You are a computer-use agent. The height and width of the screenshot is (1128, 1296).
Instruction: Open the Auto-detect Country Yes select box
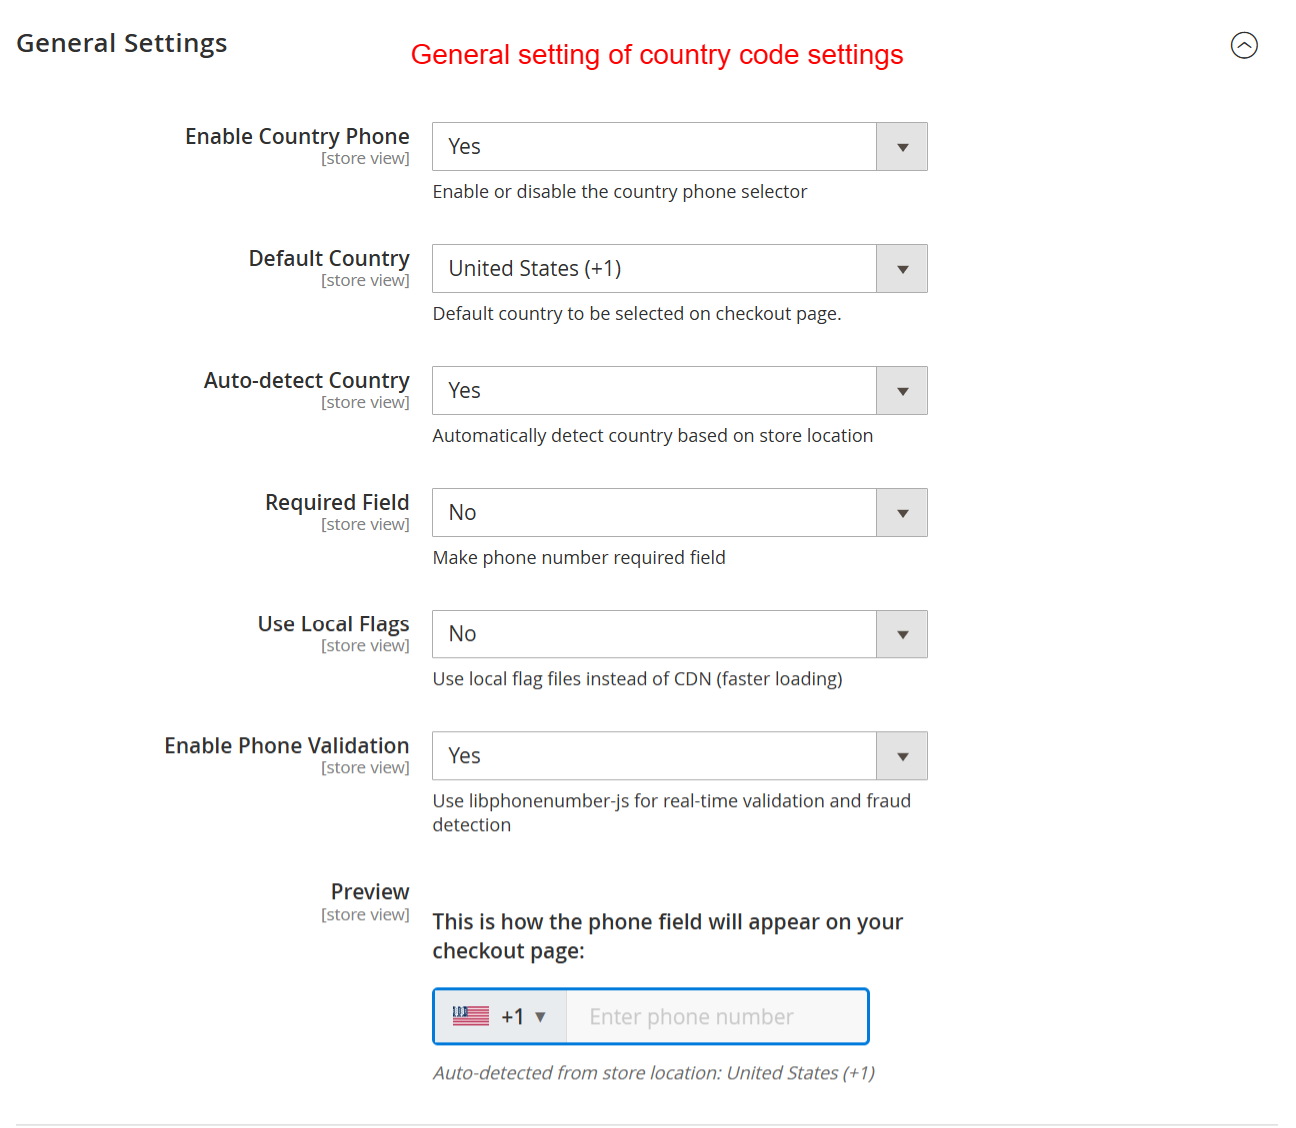(x=654, y=391)
